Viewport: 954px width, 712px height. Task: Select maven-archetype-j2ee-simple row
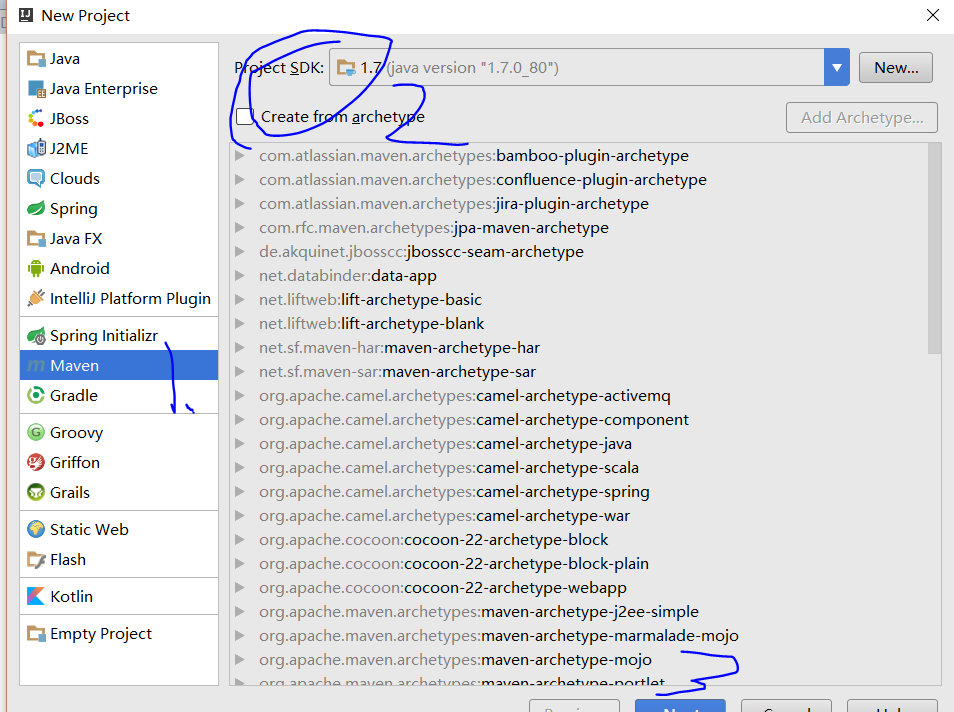tap(579, 612)
